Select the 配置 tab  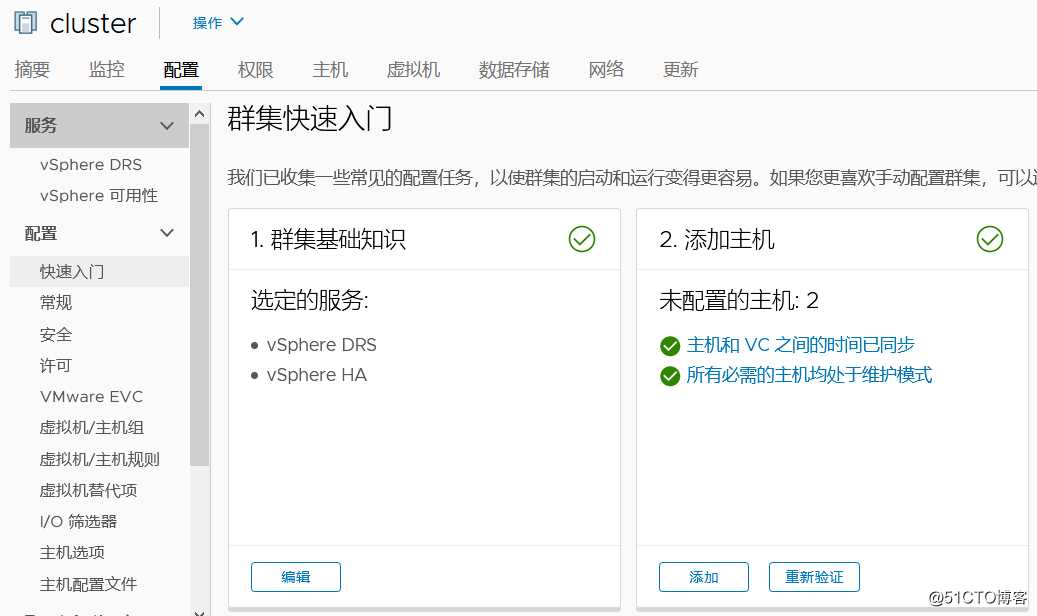click(181, 69)
